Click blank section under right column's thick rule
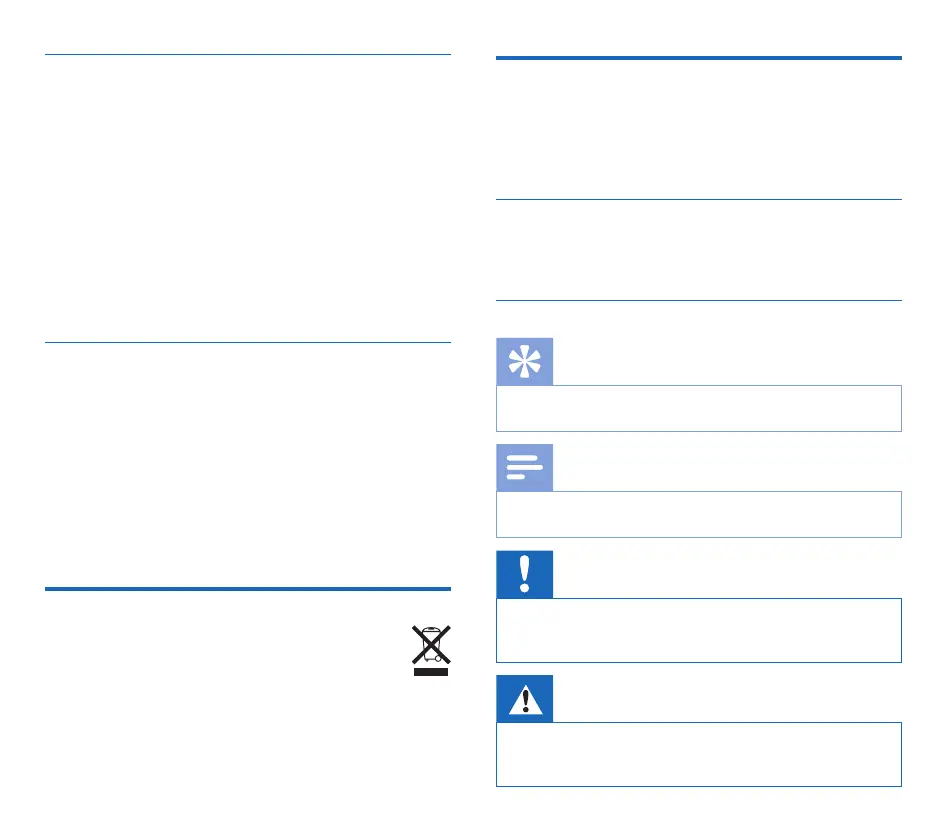947x839 pixels. pyautogui.click(x=698, y=128)
